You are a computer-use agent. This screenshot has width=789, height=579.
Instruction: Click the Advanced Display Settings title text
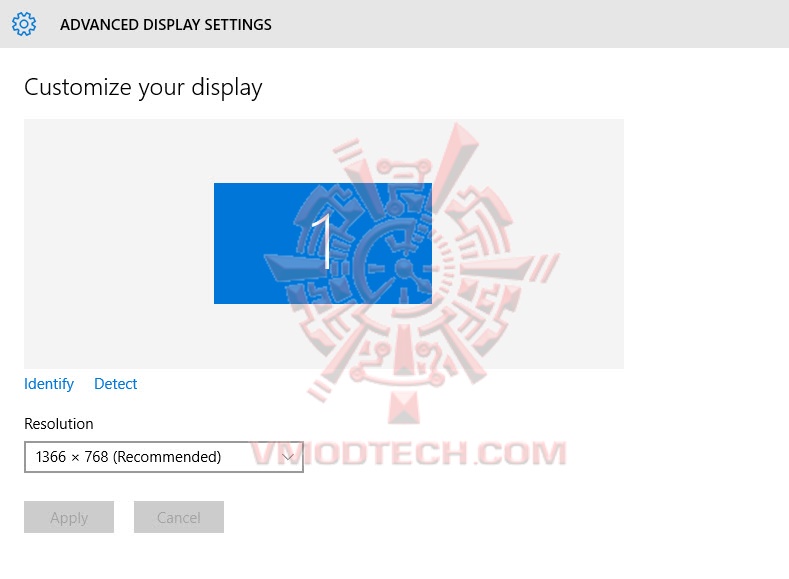point(166,25)
